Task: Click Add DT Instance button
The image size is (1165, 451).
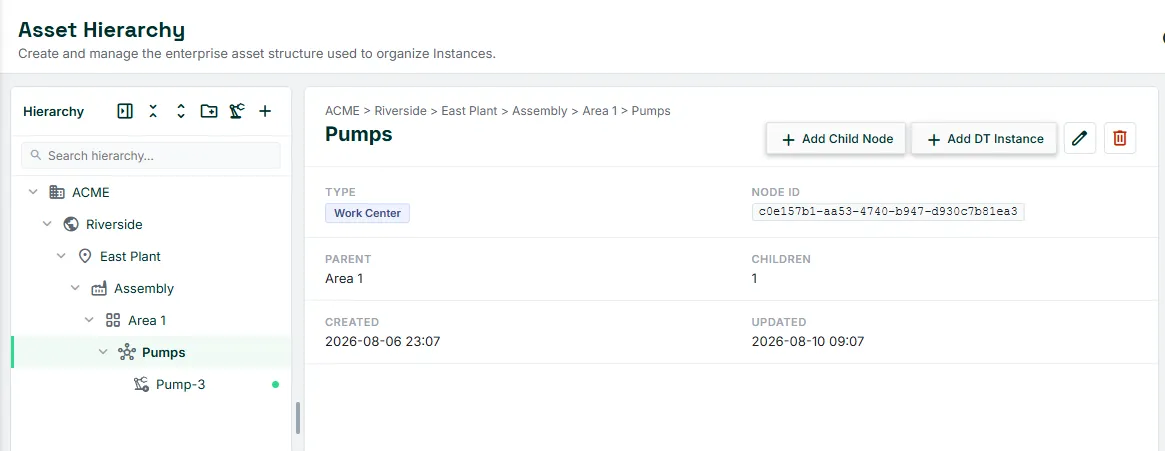Action: coord(984,139)
